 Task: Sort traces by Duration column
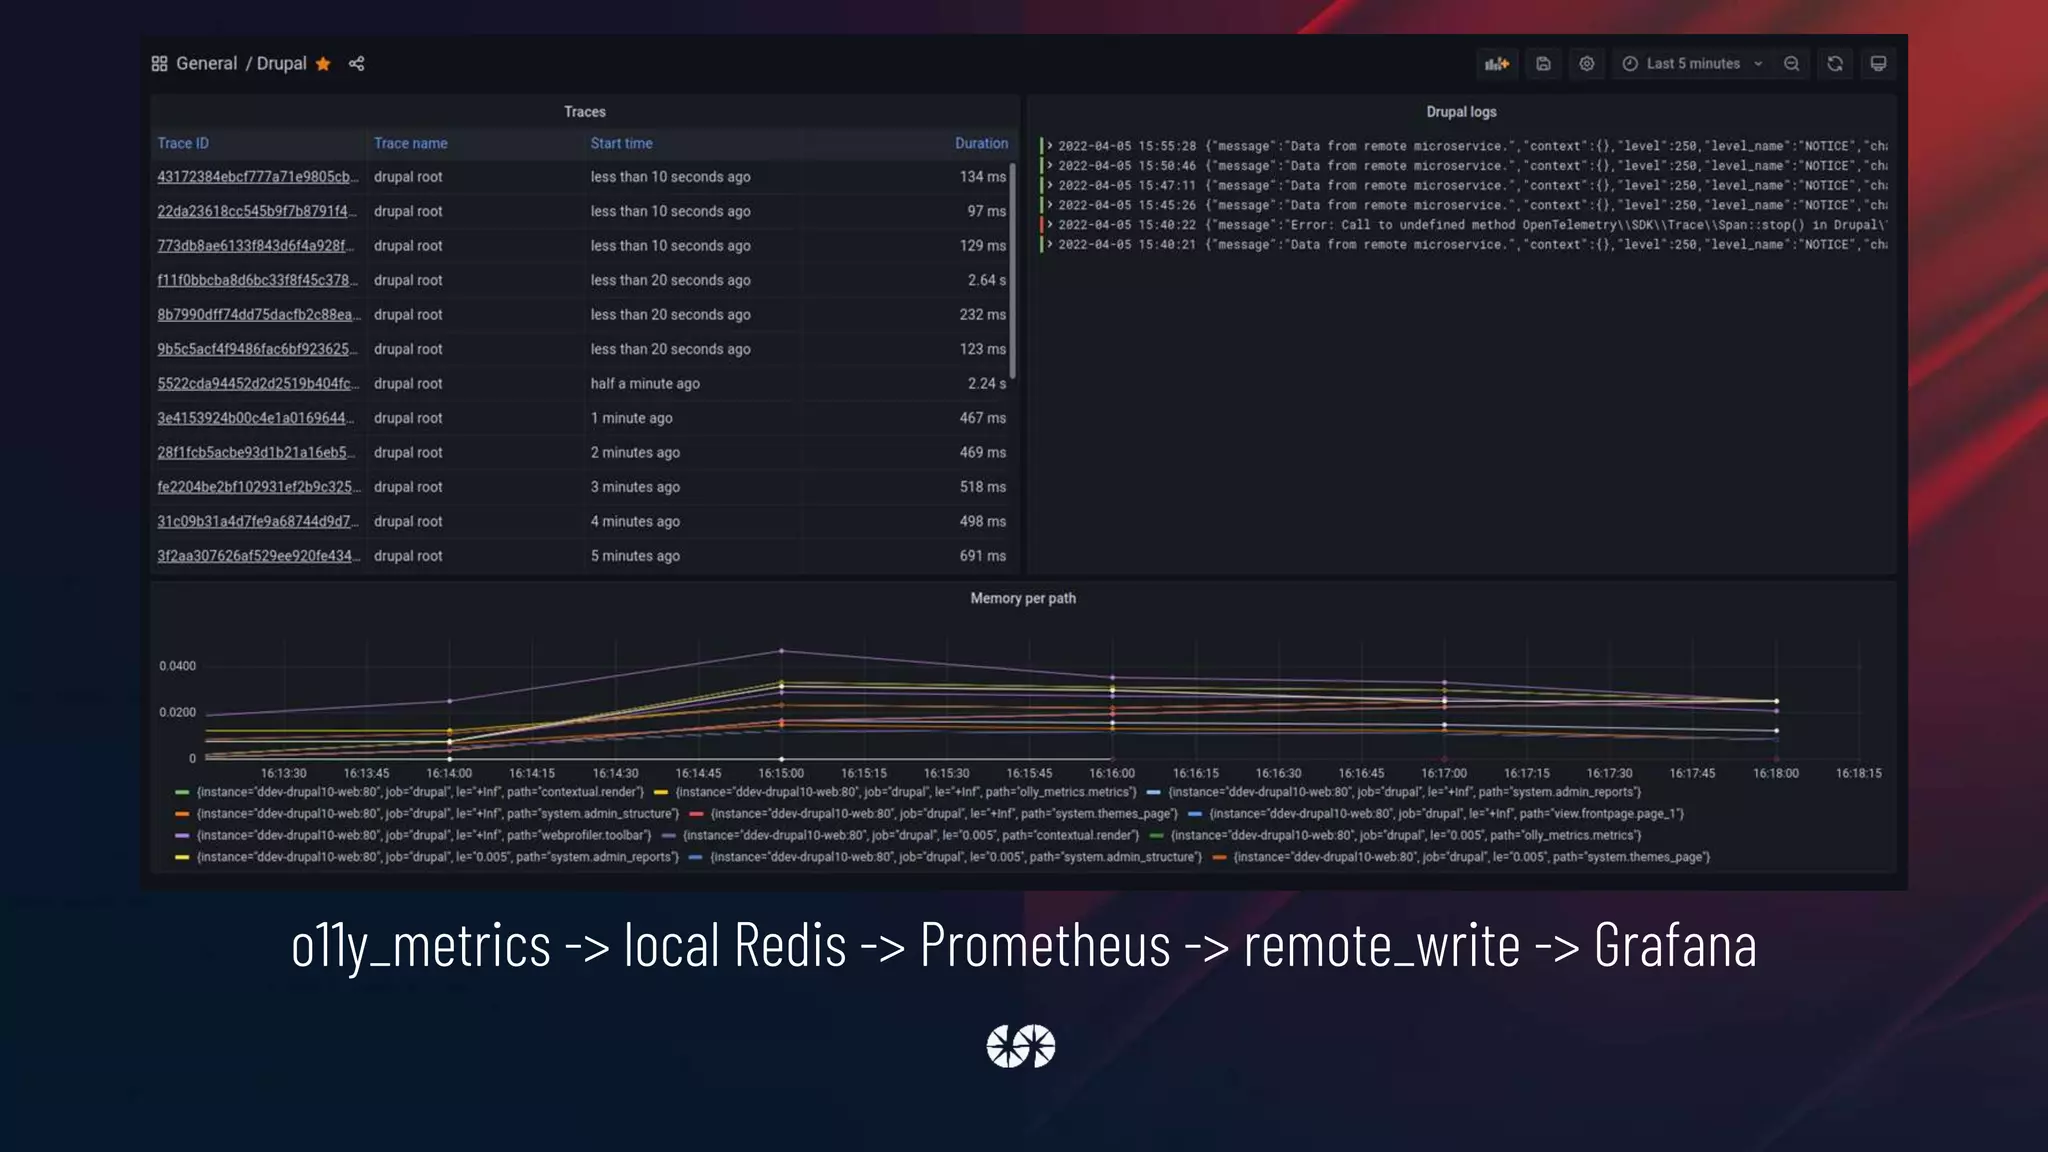pyautogui.click(x=981, y=143)
